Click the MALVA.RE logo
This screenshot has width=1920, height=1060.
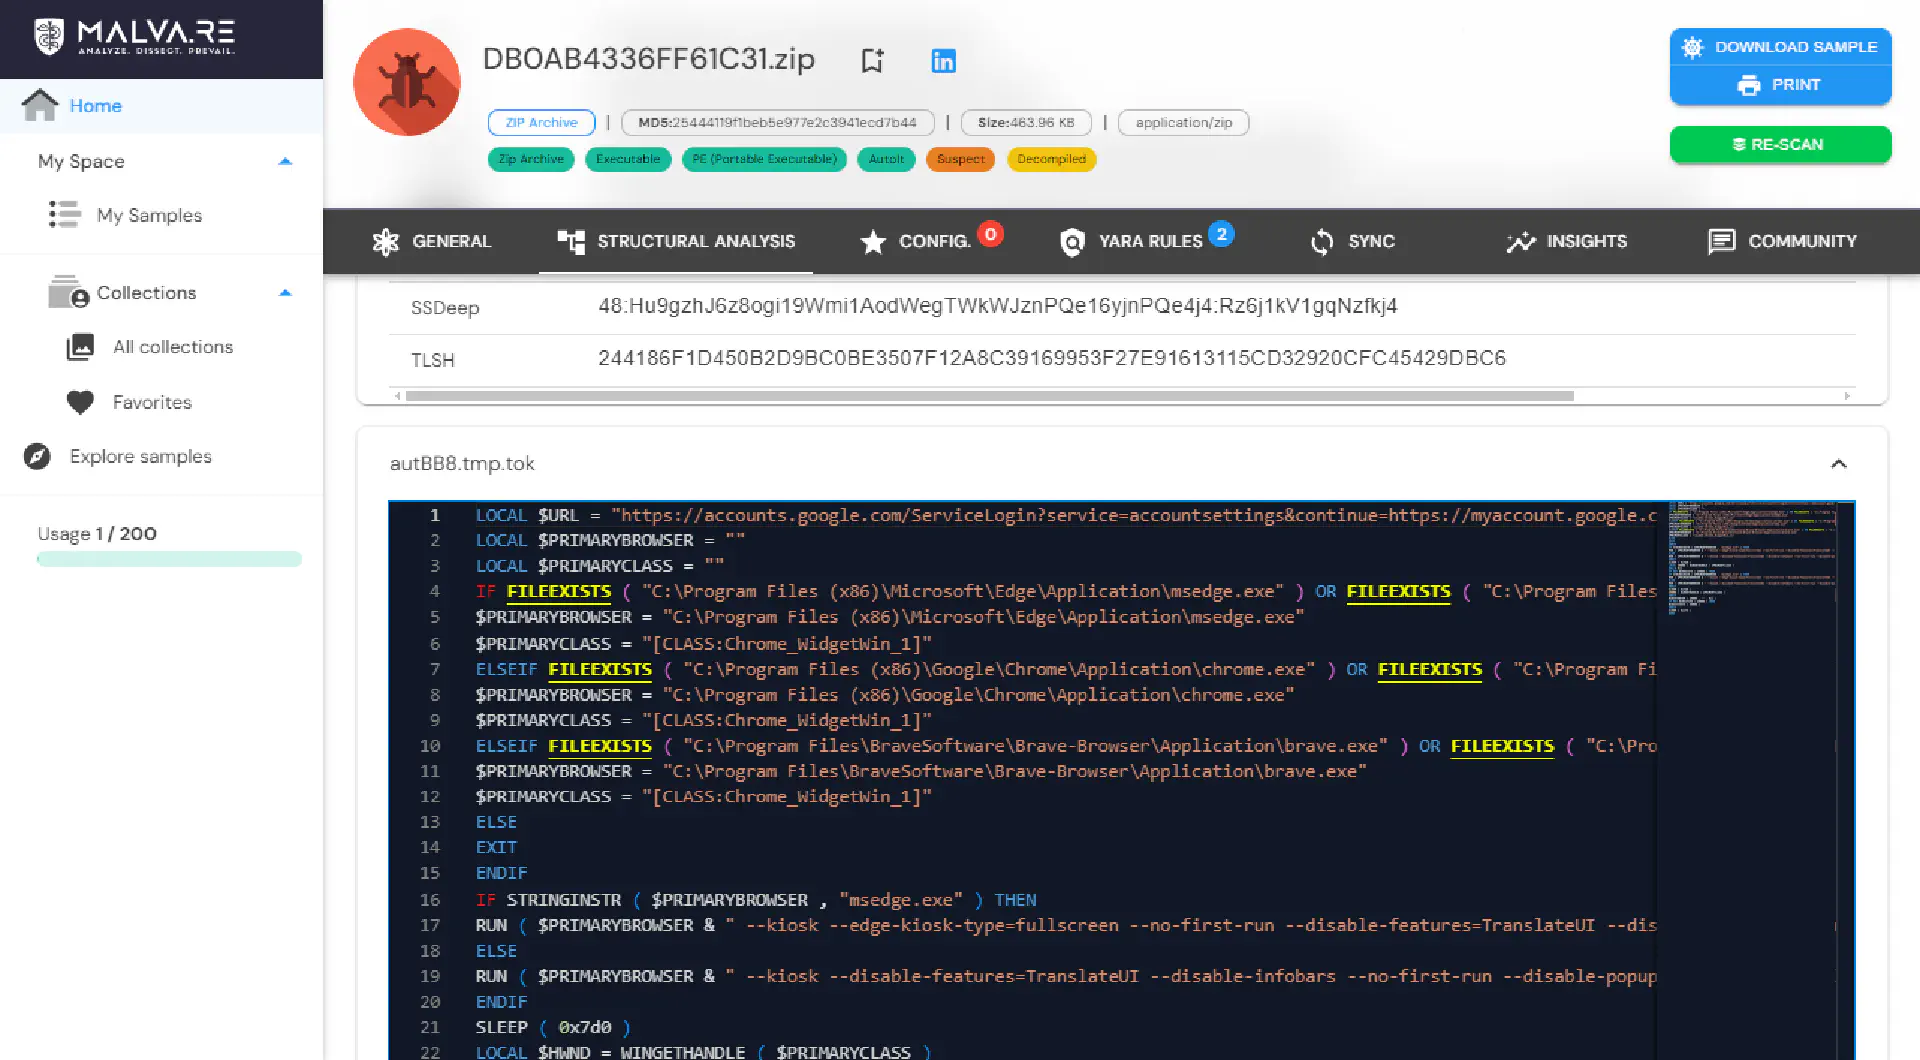135,36
